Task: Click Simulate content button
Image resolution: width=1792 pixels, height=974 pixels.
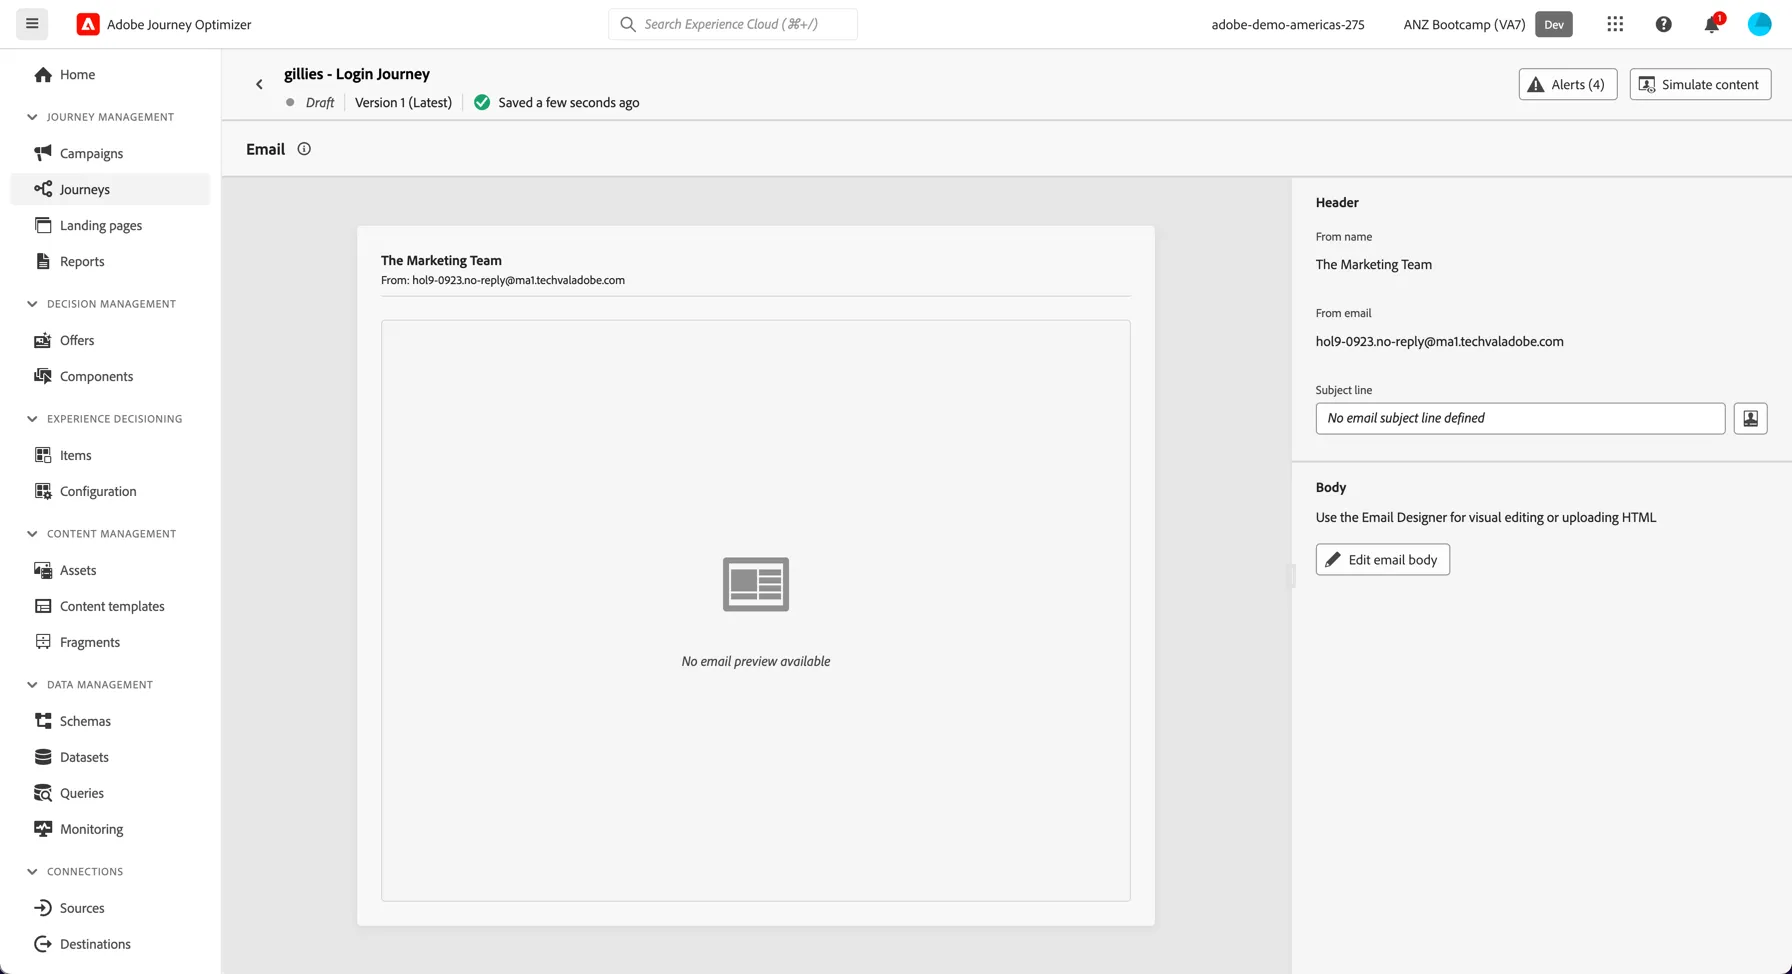Action: 1700,84
